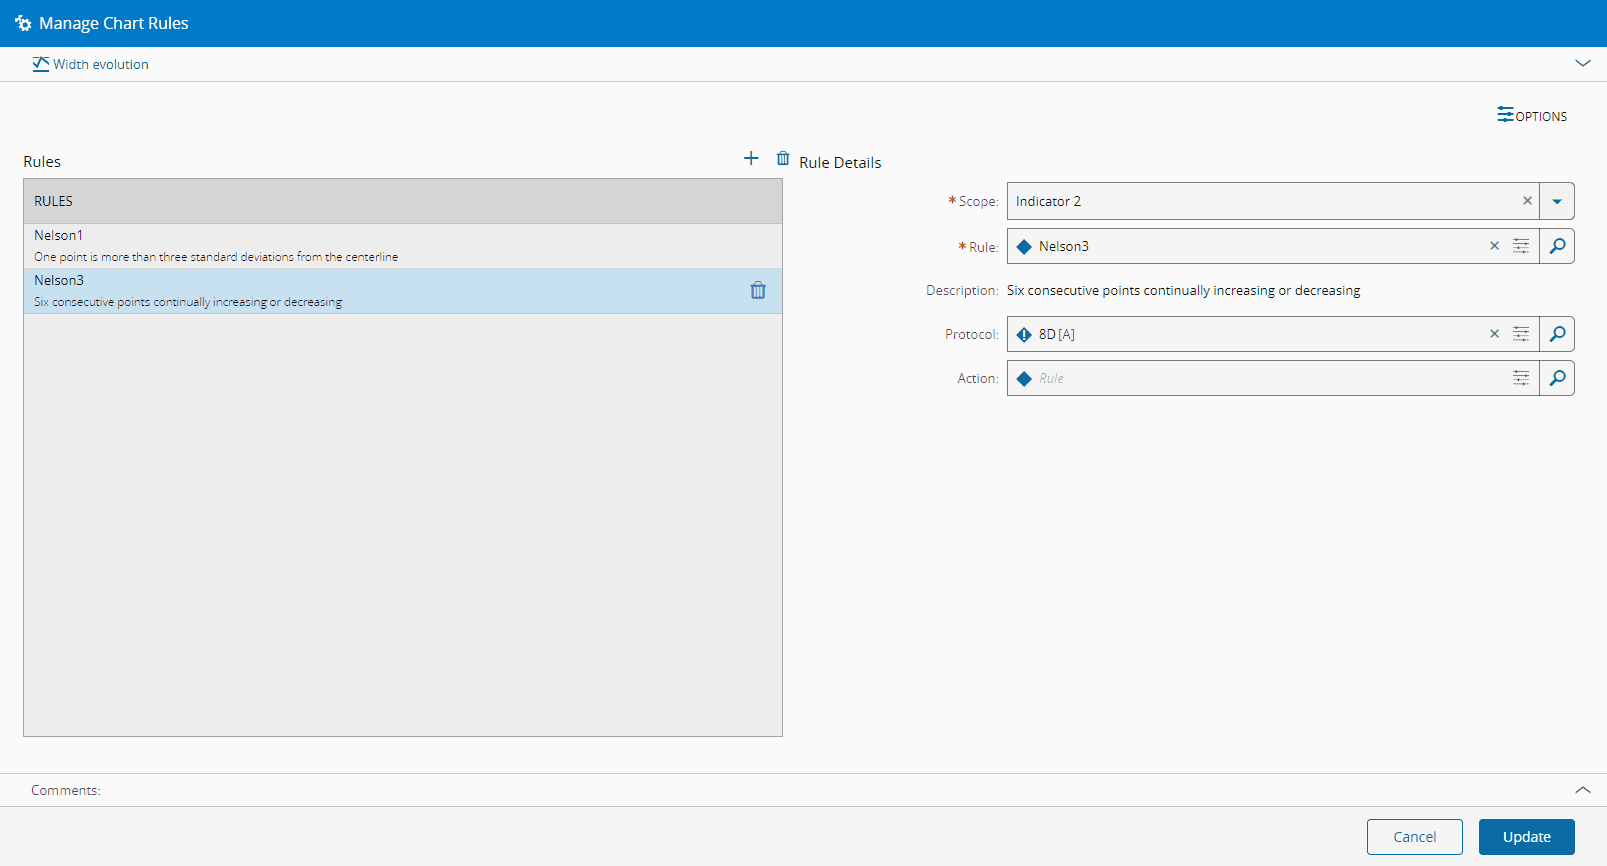Click the add rule plus icon

click(751, 158)
